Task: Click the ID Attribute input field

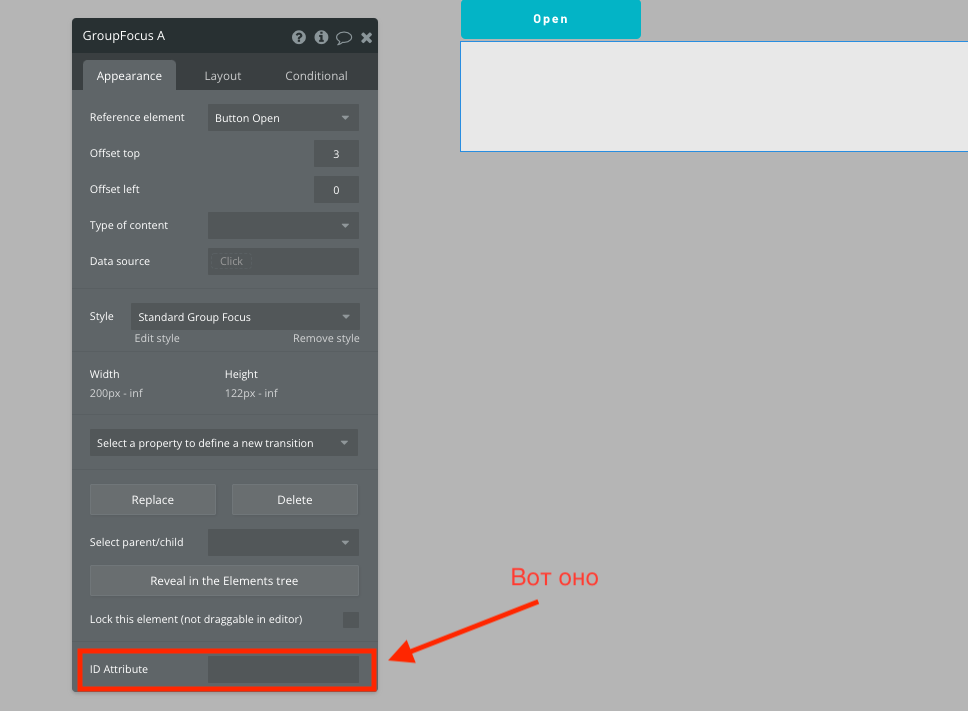Action: click(283, 670)
